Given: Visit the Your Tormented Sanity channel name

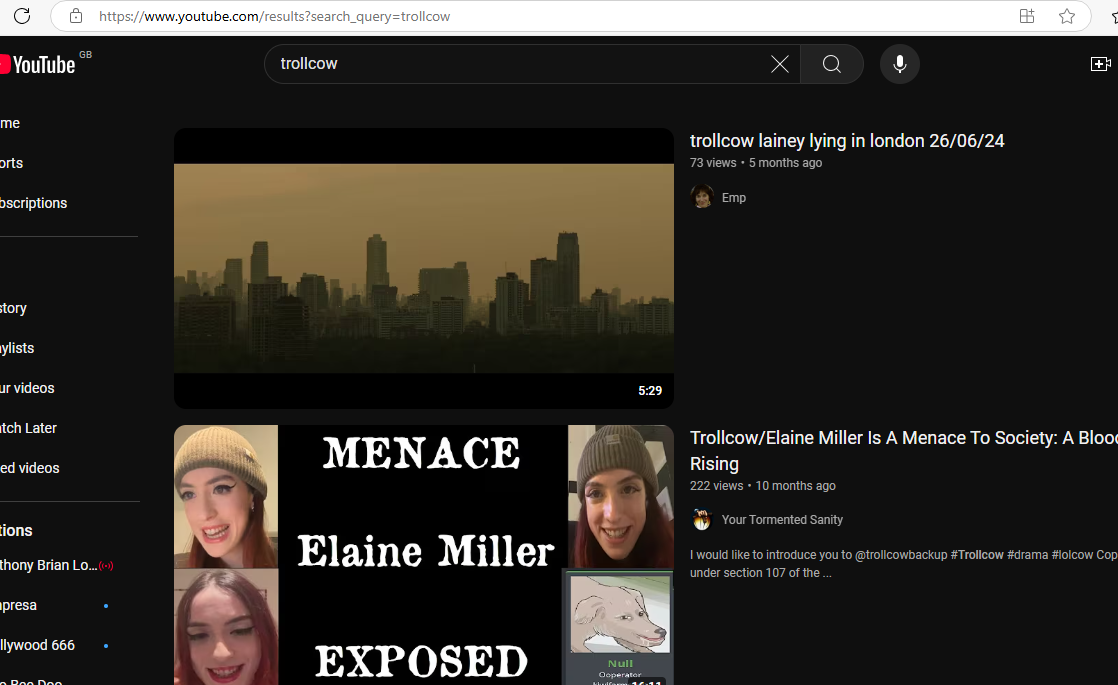Looking at the screenshot, I should (x=782, y=520).
